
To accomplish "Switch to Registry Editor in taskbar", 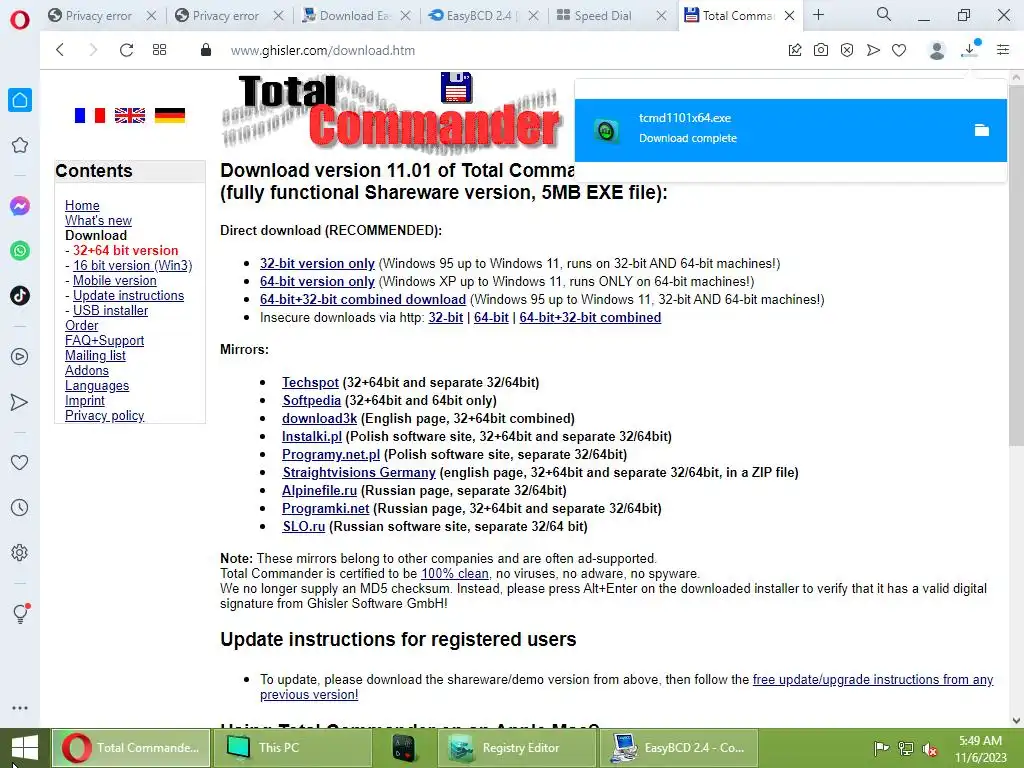I will [516, 748].
